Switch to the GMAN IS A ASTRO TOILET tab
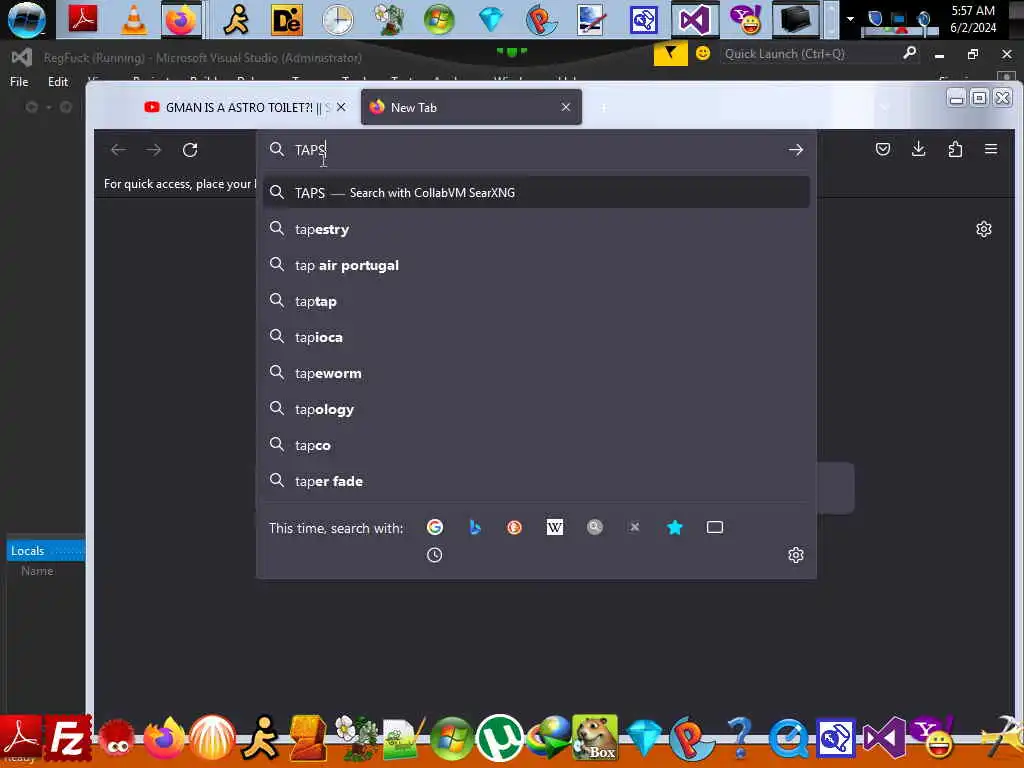This screenshot has height=768, width=1024. (238, 107)
